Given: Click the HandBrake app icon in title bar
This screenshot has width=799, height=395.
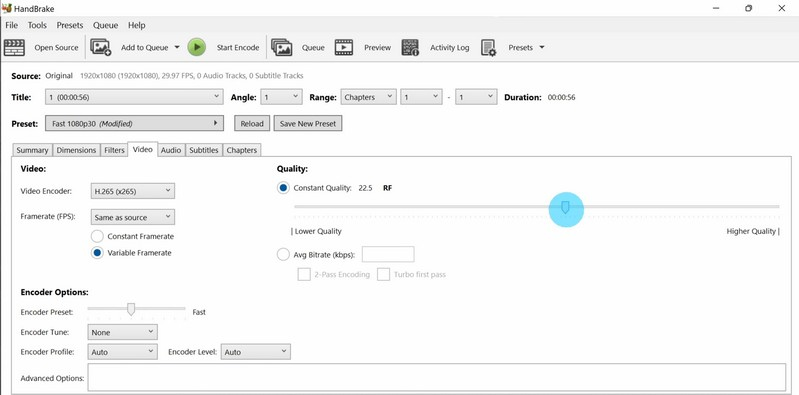Looking at the screenshot, I should [x=7, y=9].
